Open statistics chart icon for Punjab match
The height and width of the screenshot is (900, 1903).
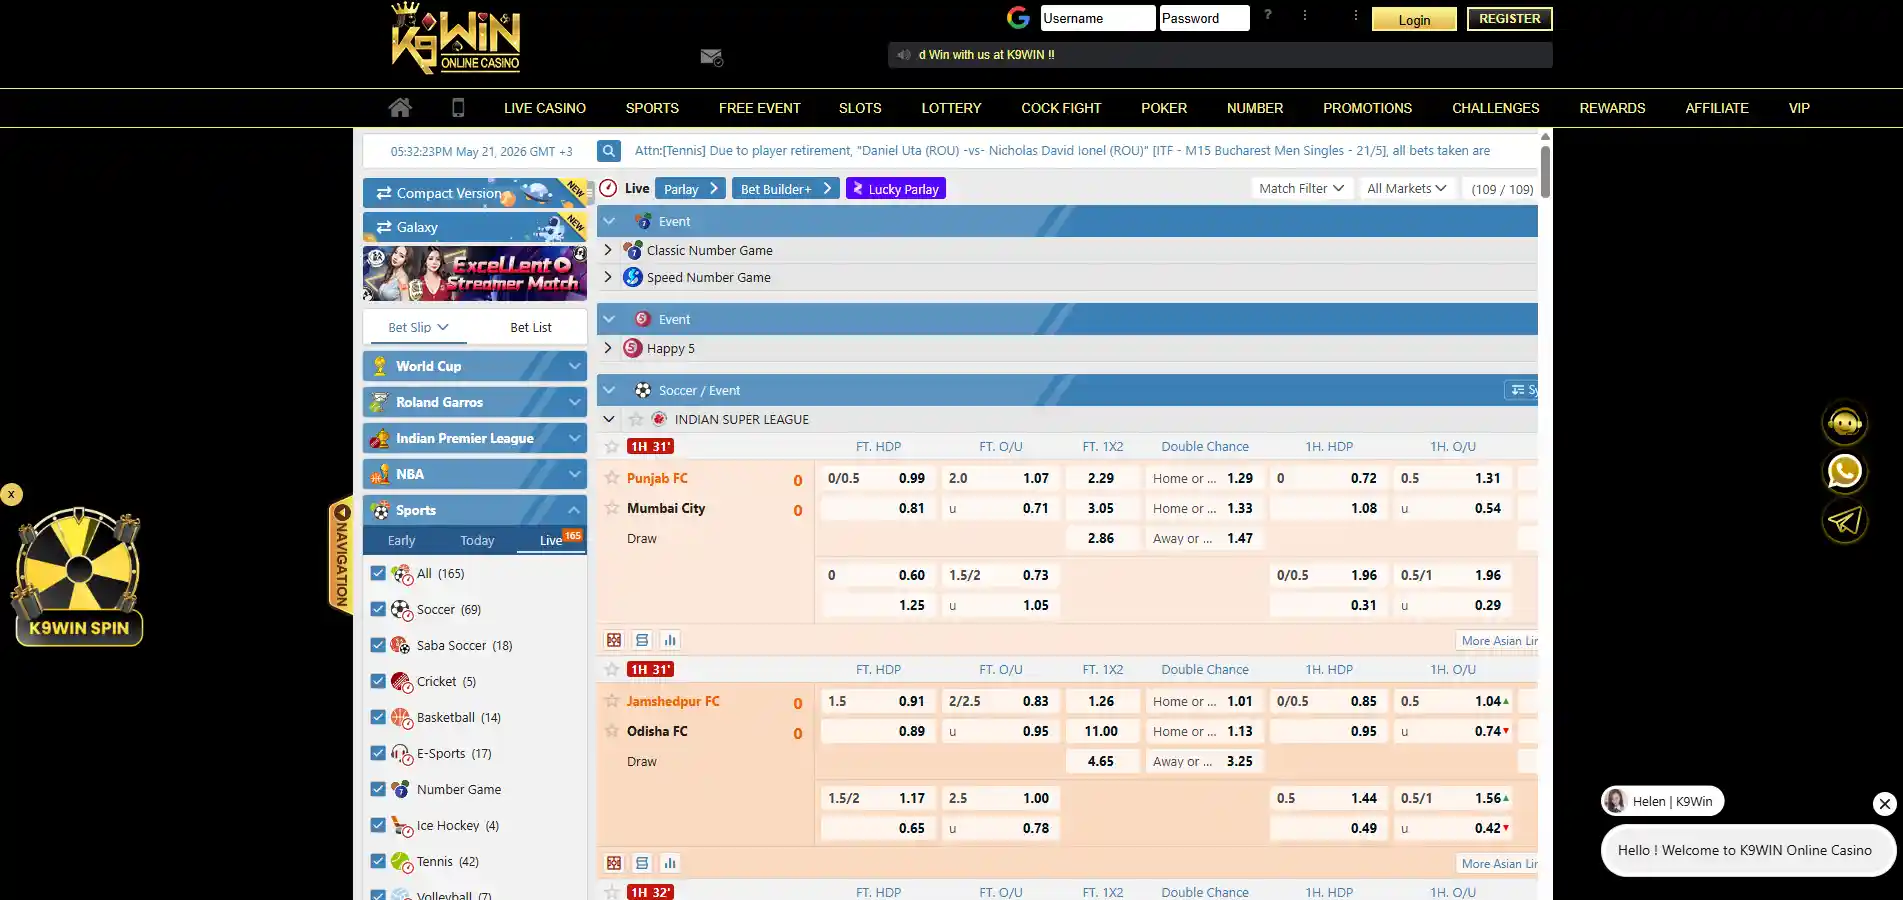[x=670, y=640]
